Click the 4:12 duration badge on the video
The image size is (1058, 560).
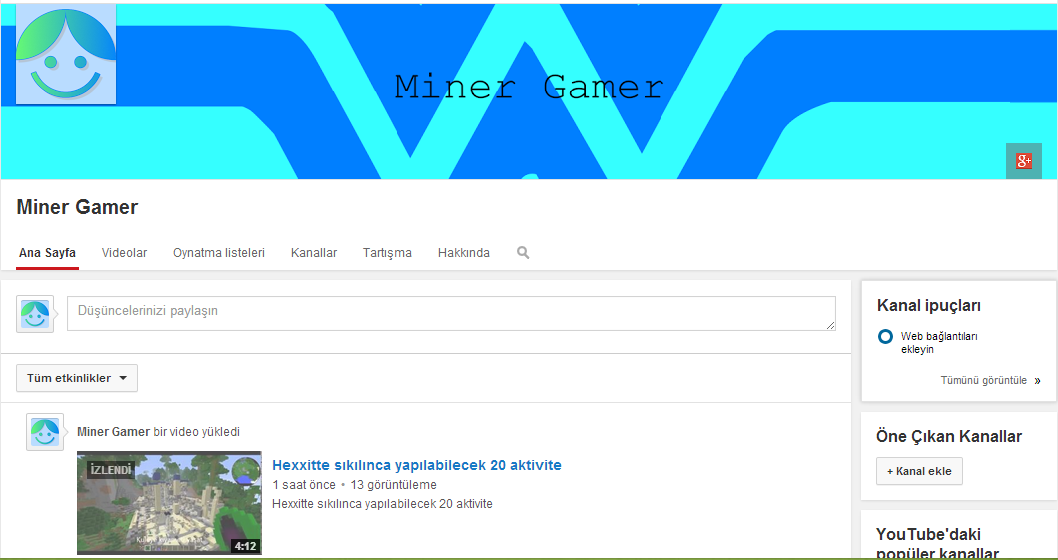245,546
